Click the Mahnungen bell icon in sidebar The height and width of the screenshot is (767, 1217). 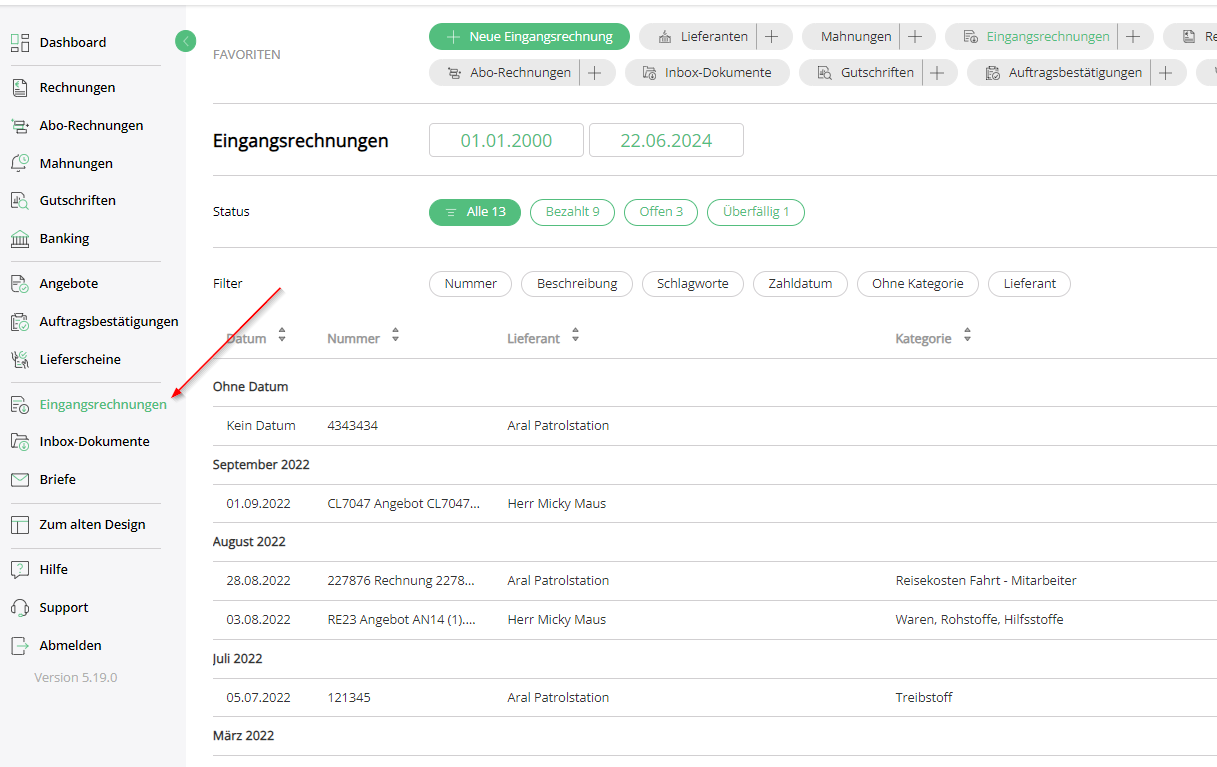pyautogui.click(x=20, y=163)
